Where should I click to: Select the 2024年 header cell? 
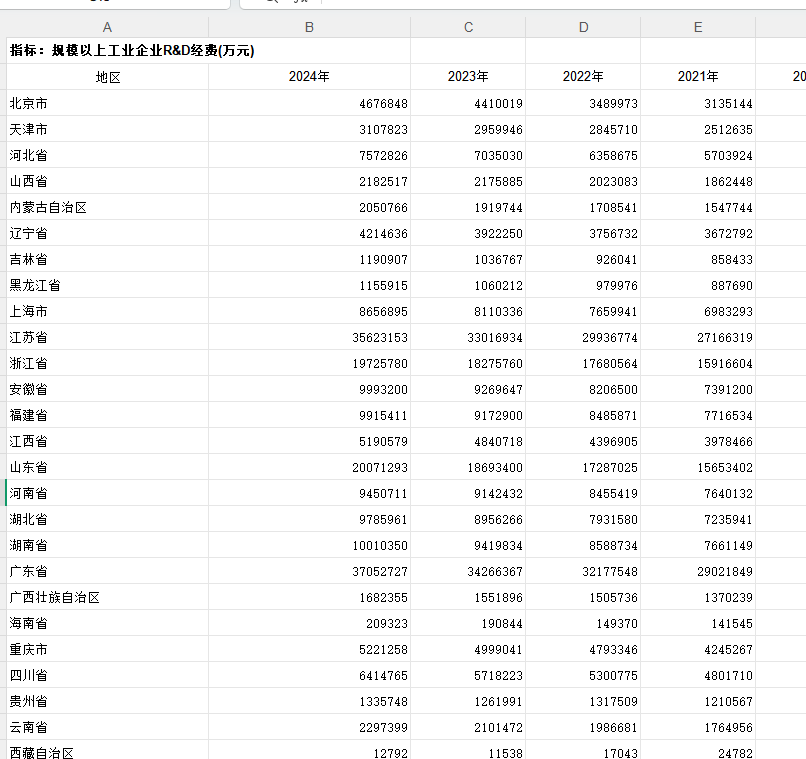click(x=309, y=77)
